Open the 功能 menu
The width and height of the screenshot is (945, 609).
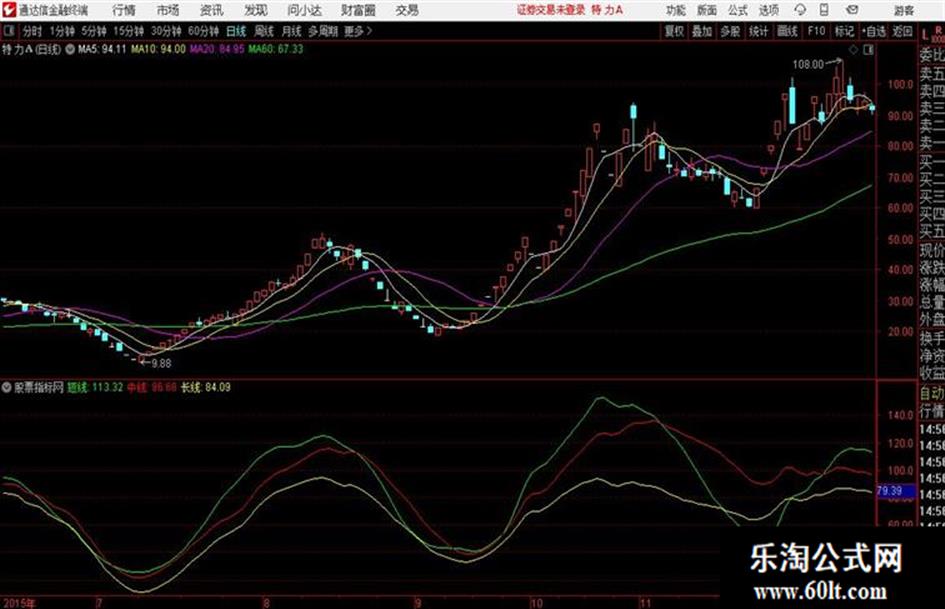point(676,10)
